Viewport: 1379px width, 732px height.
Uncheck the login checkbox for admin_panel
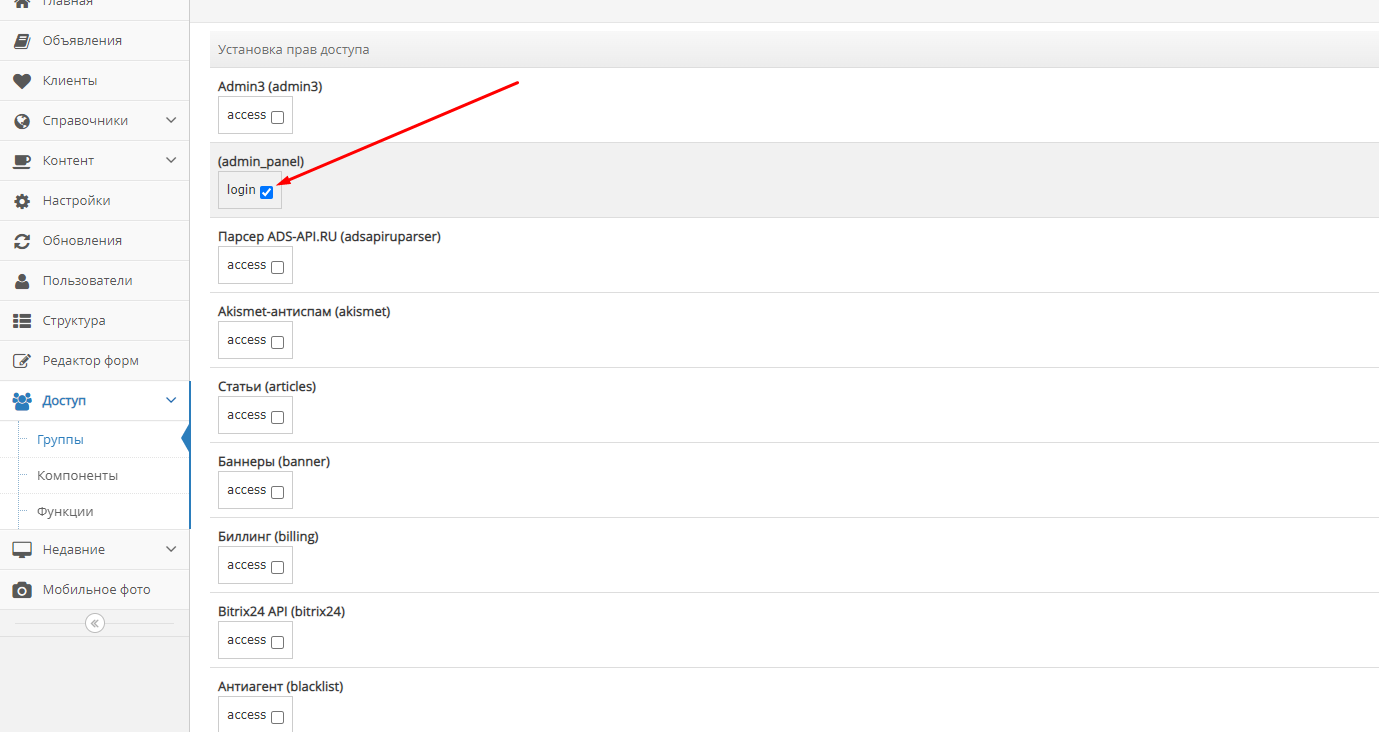tap(266, 192)
